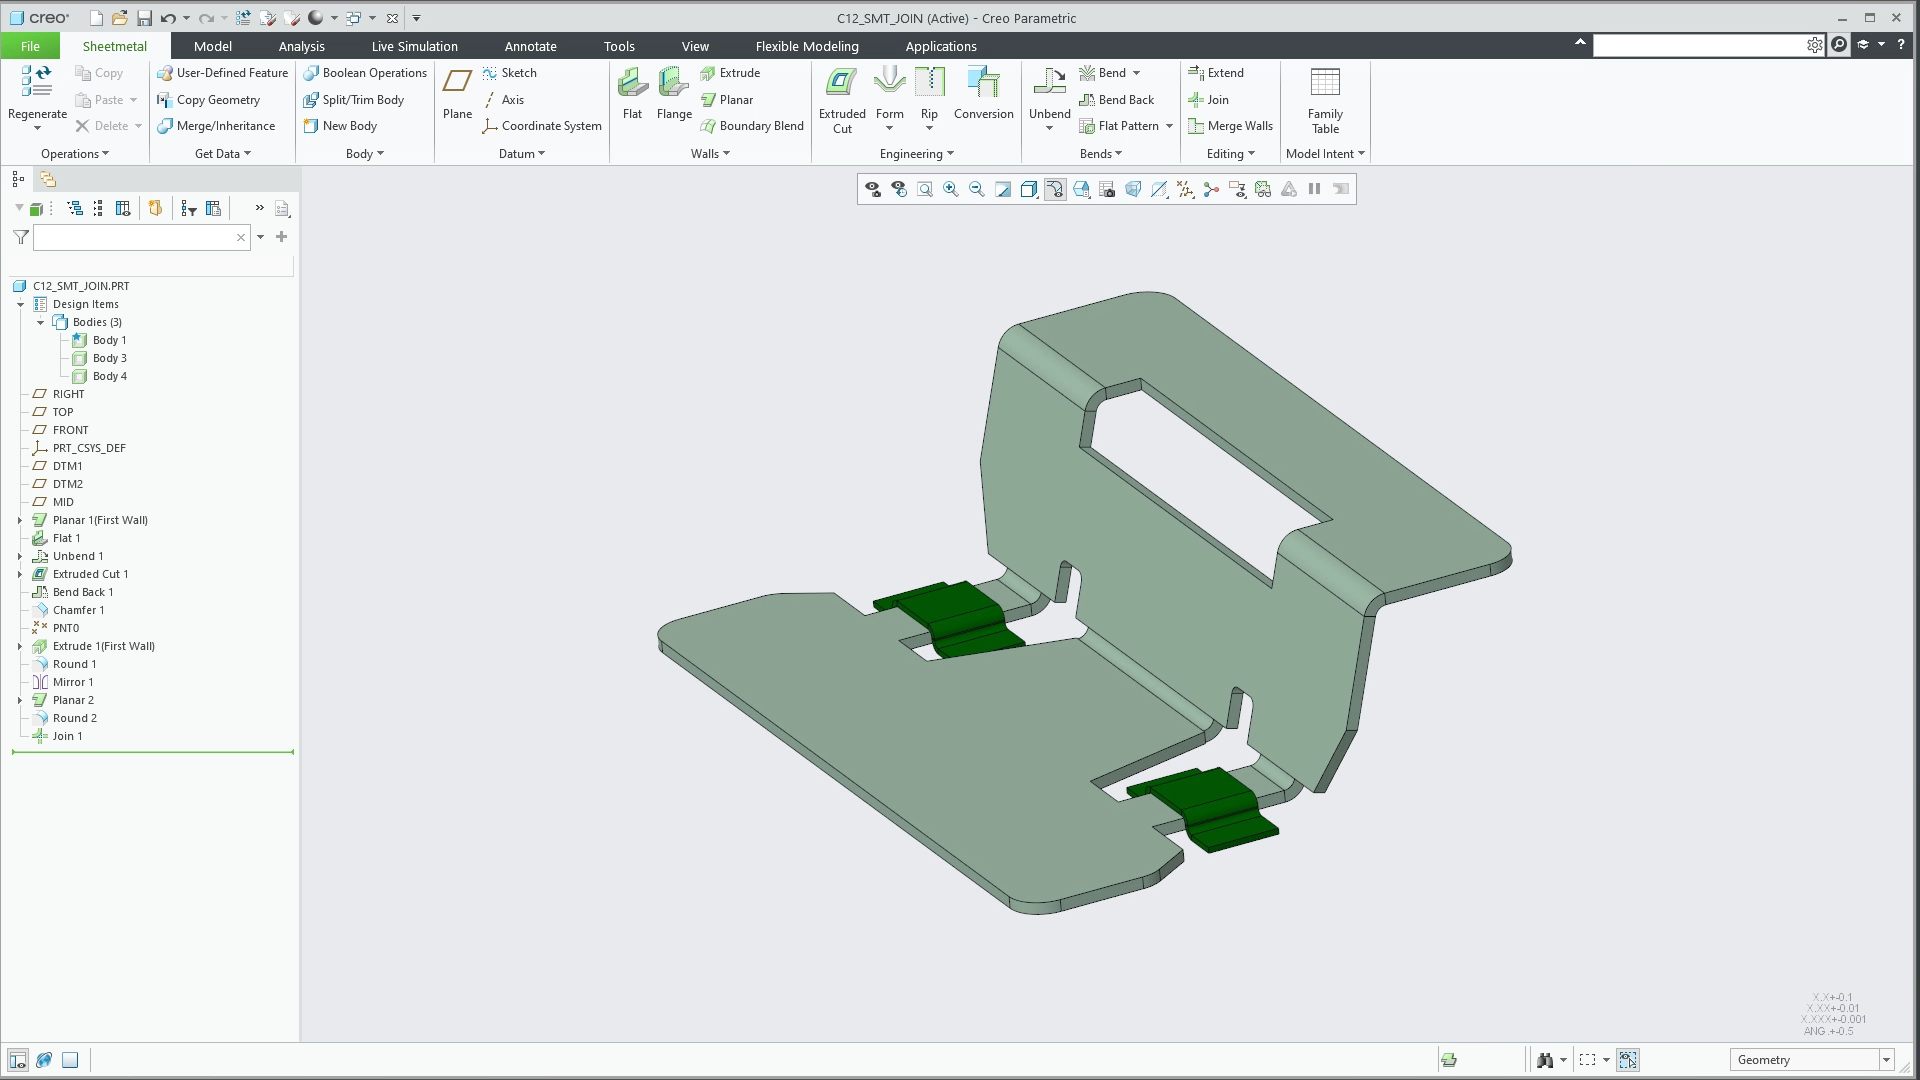Click the Boundary Blend tool
The width and height of the screenshot is (1920, 1080).
(751, 126)
